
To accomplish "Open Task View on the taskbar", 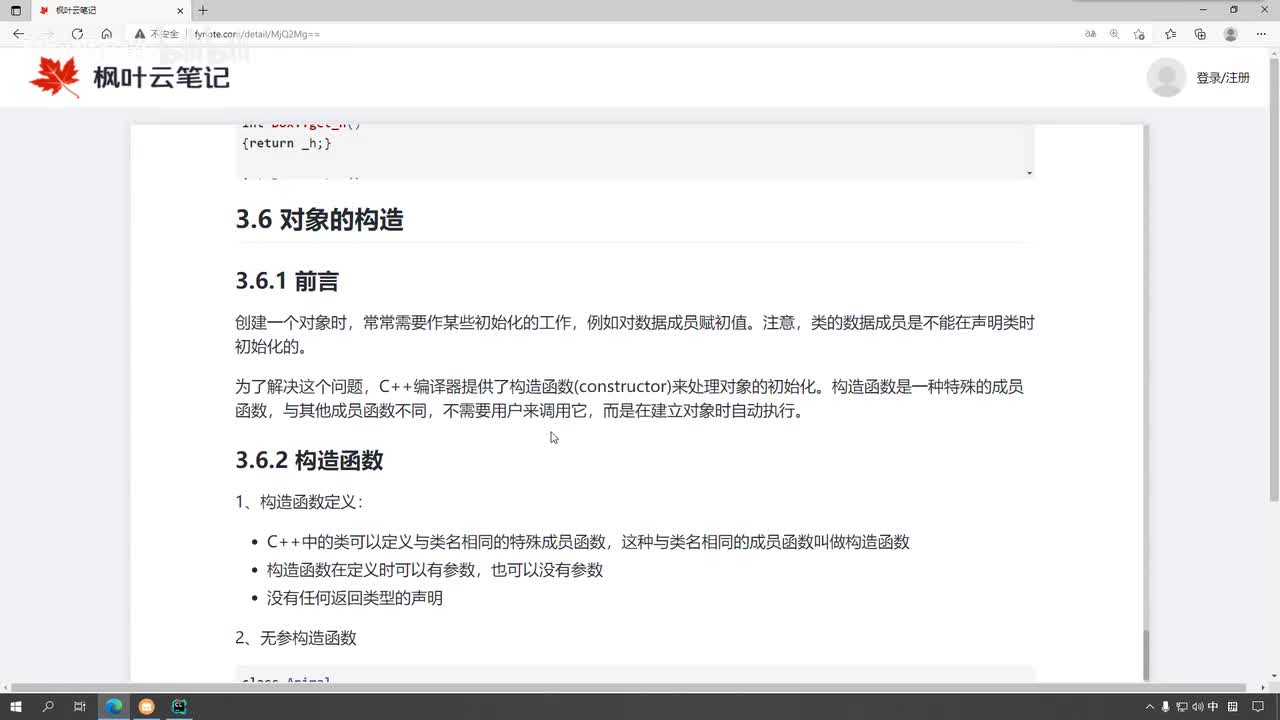I will (x=80, y=706).
